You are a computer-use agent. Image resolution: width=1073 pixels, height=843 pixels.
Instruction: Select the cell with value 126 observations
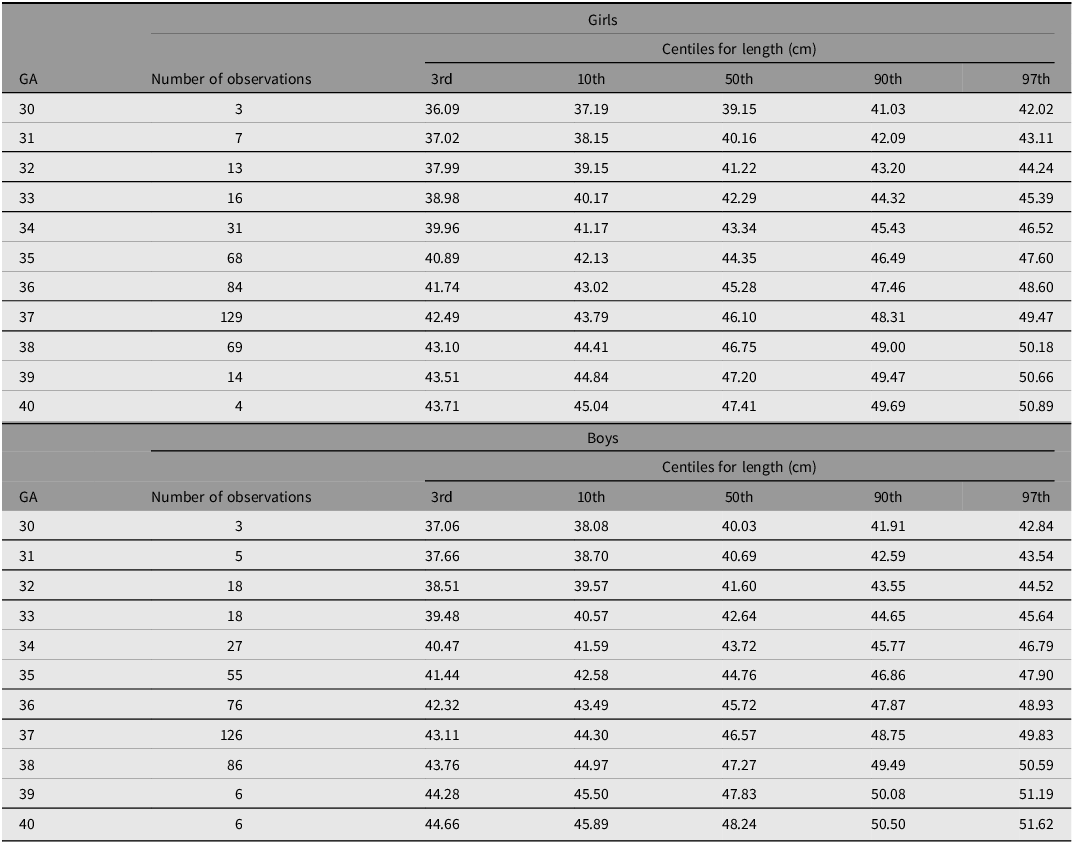pyautogui.click(x=231, y=735)
